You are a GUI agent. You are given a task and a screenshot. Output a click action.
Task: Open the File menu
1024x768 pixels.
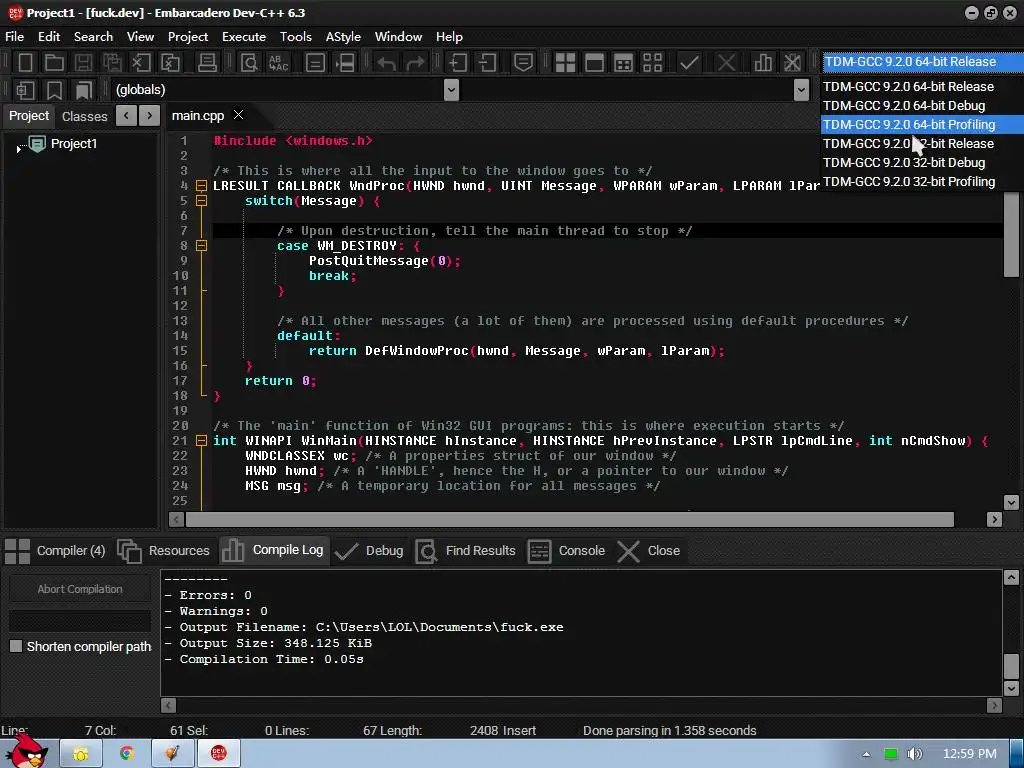[14, 37]
